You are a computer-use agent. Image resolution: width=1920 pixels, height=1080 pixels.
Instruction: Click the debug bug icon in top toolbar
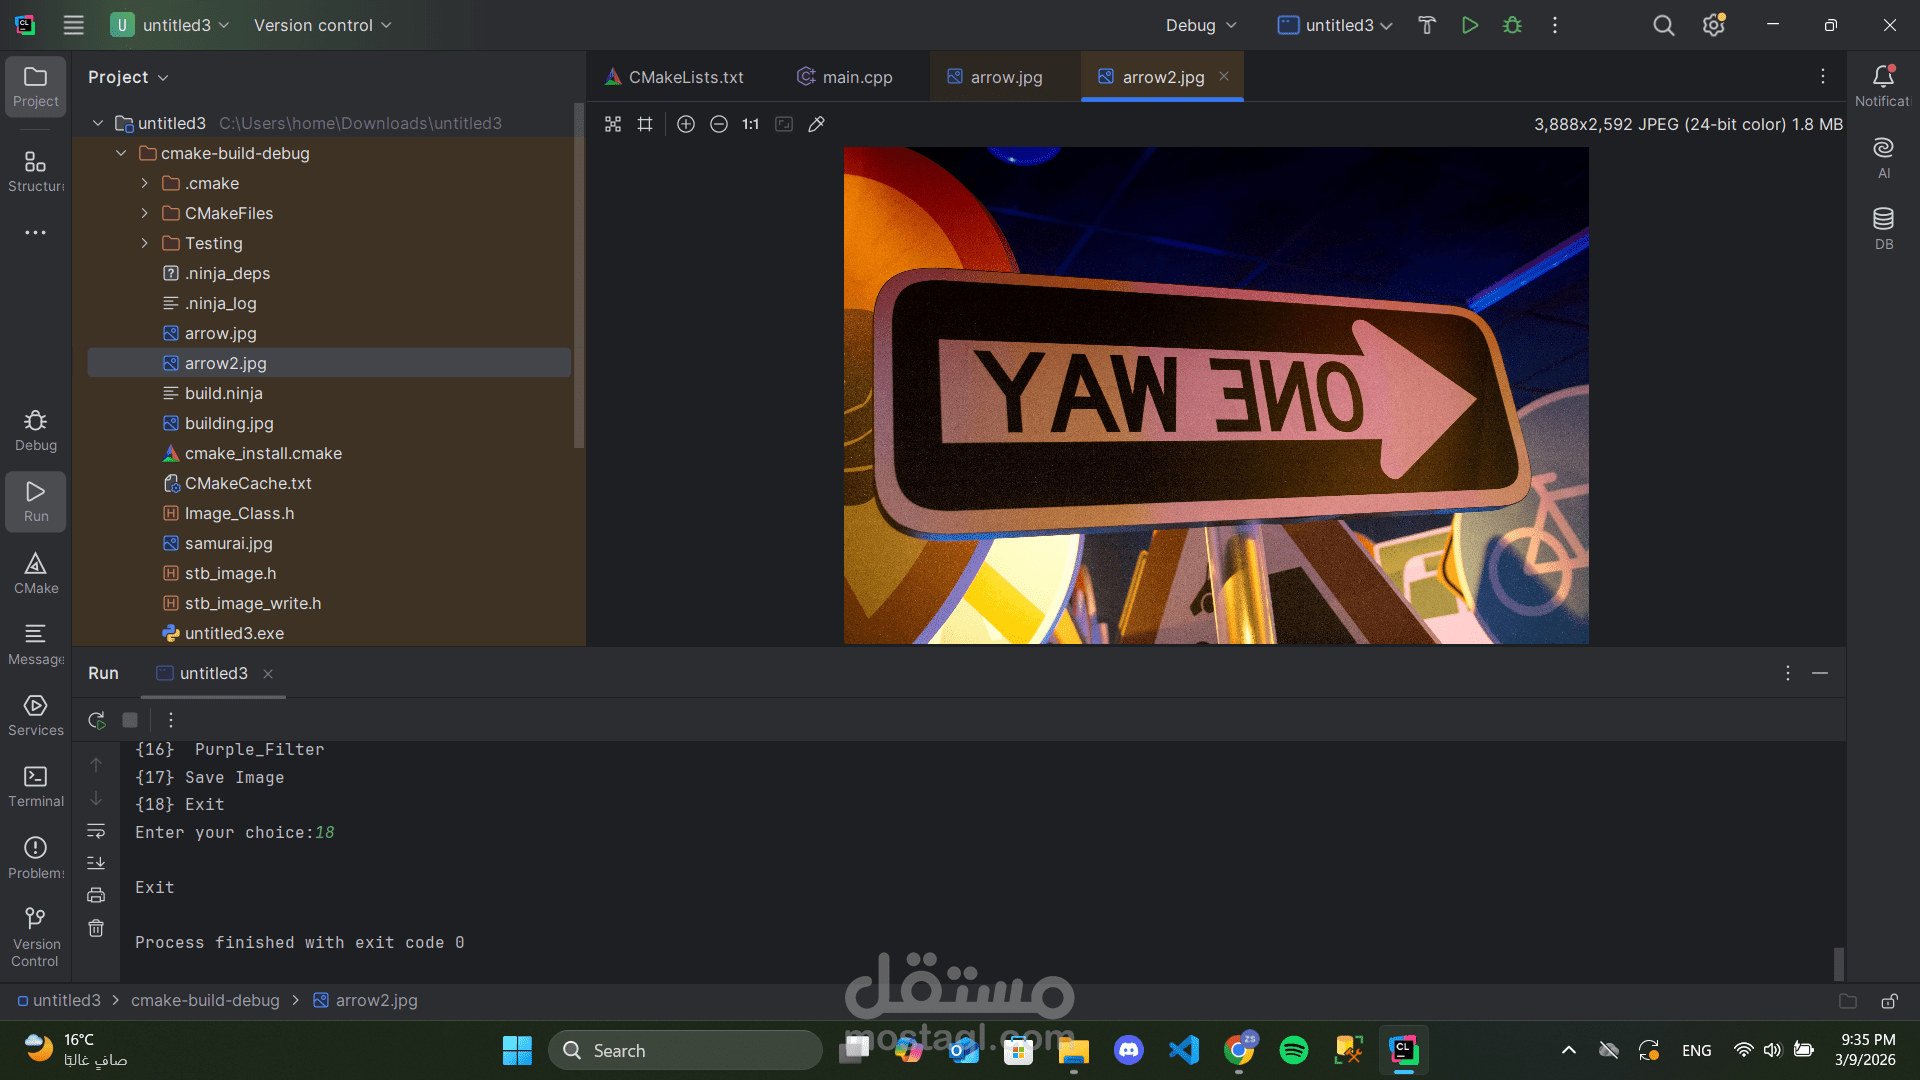(1512, 25)
